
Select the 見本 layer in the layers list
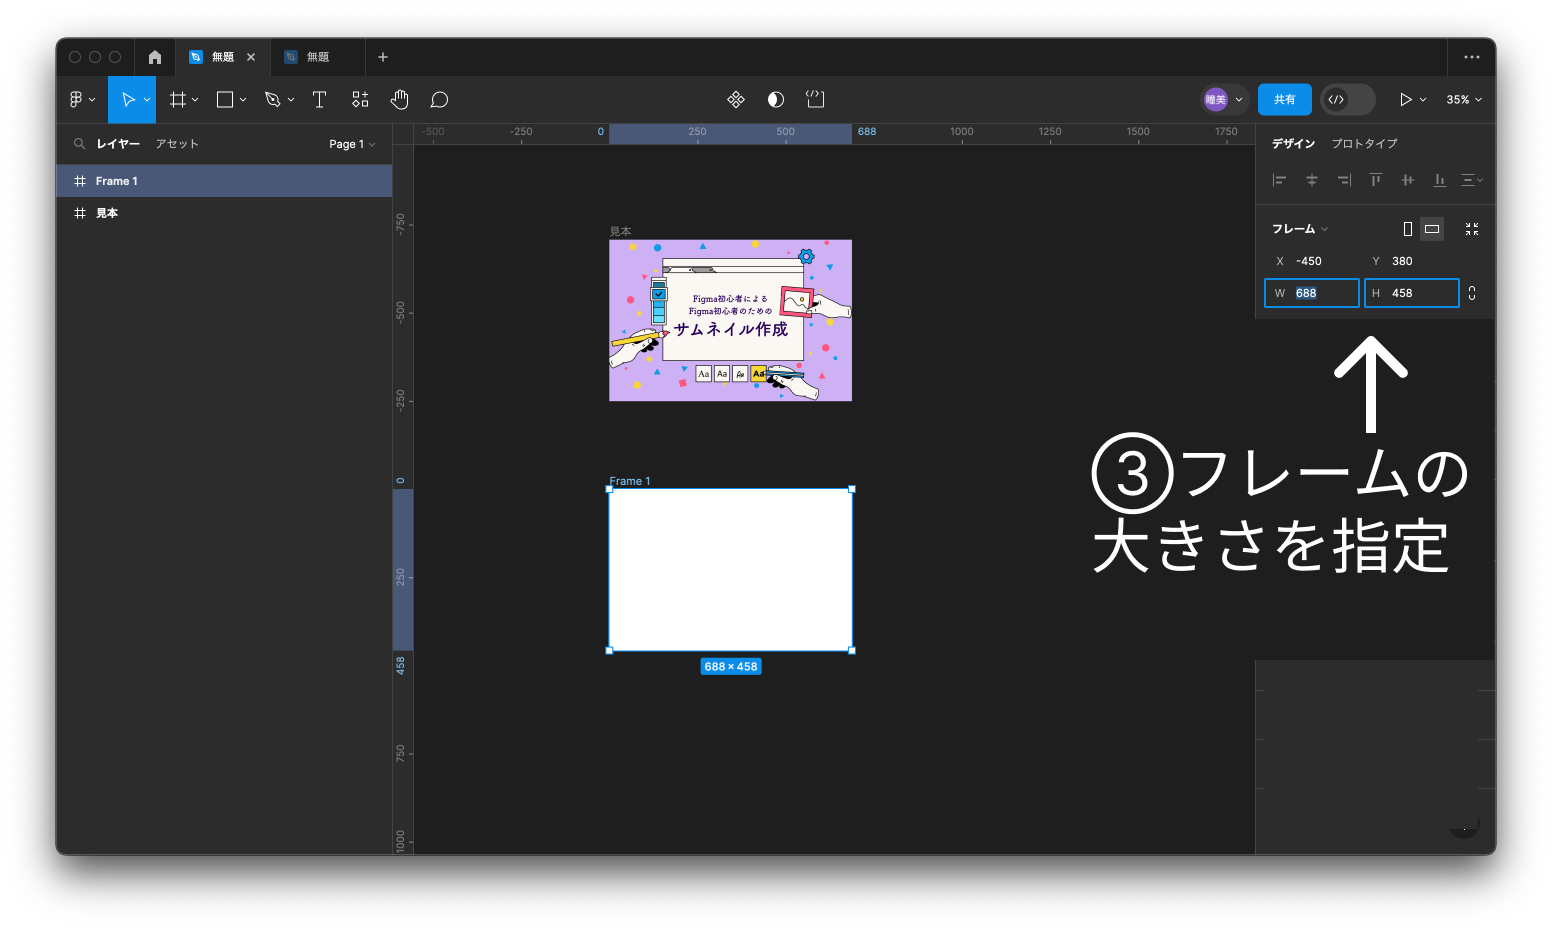point(107,213)
